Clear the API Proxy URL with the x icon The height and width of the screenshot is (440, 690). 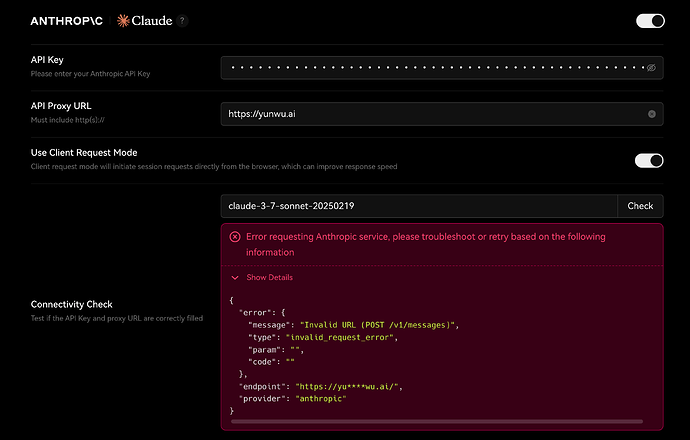click(x=652, y=114)
